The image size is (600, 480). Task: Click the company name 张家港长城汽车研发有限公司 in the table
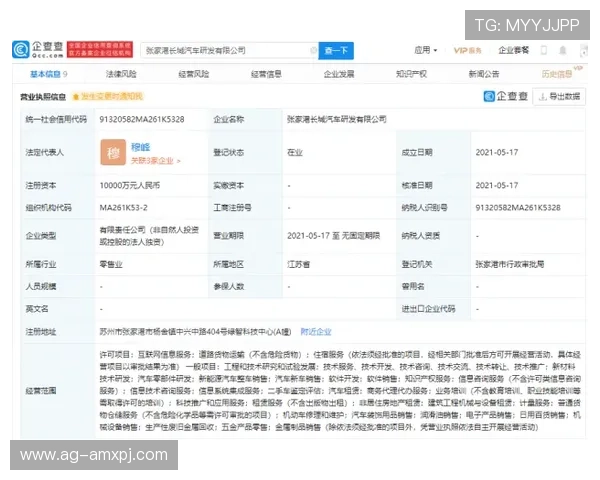pos(336,119)
